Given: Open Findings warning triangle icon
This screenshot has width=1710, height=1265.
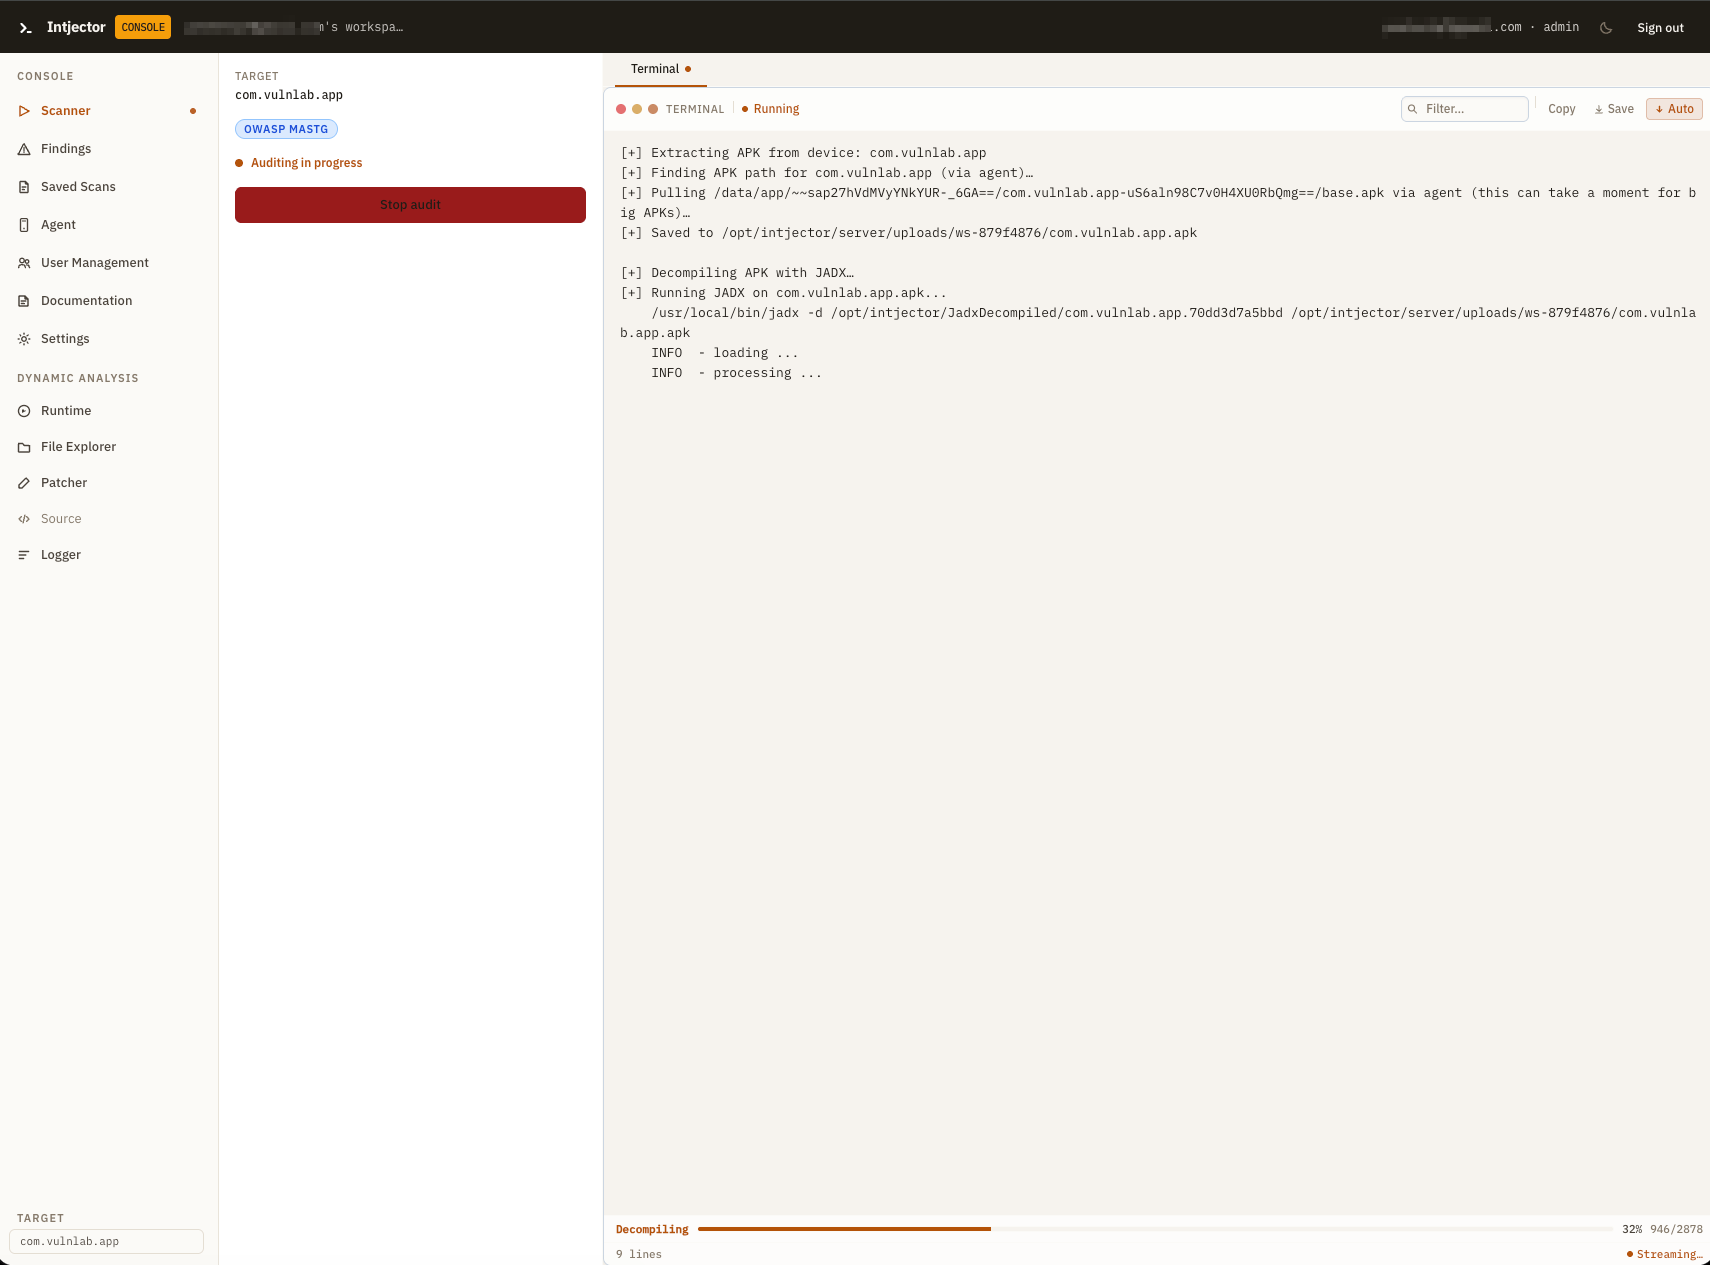Looking at the screenshot, I should (x=24, y=149).
